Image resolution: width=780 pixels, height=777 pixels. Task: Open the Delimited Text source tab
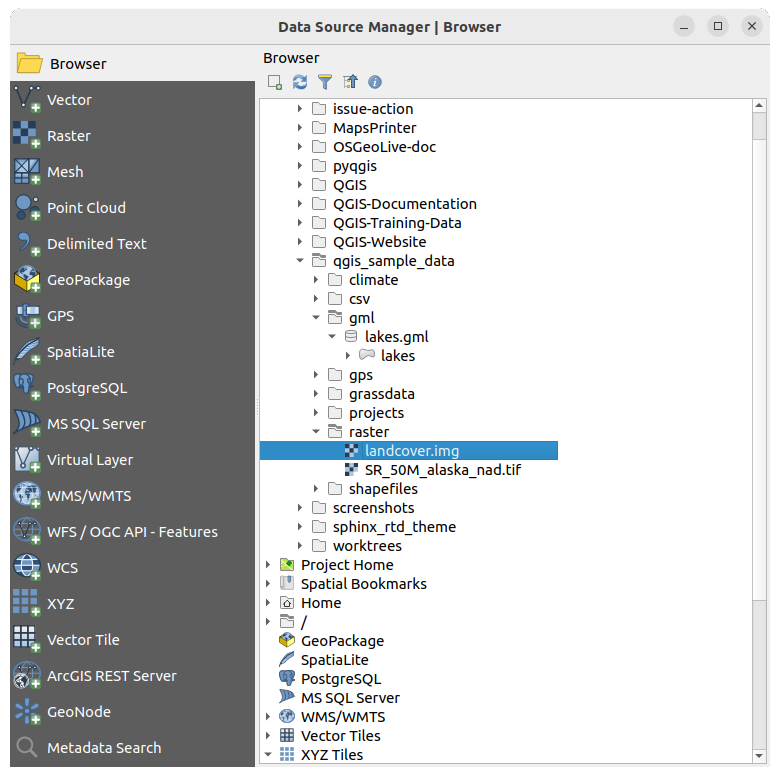[96, 244]
